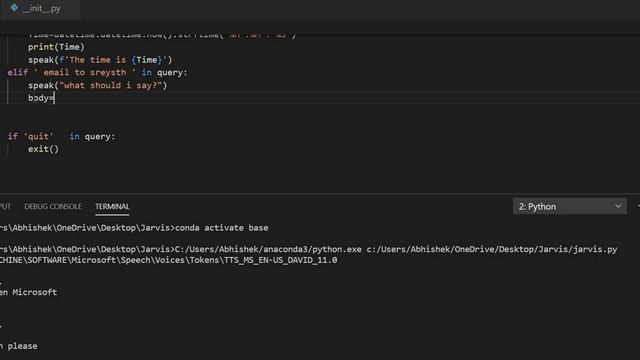The height and width of the screenshot is (360, 640).
Task: Click the speak 'The time is' line
Action: pyautogui.click(x=100, y=60)
